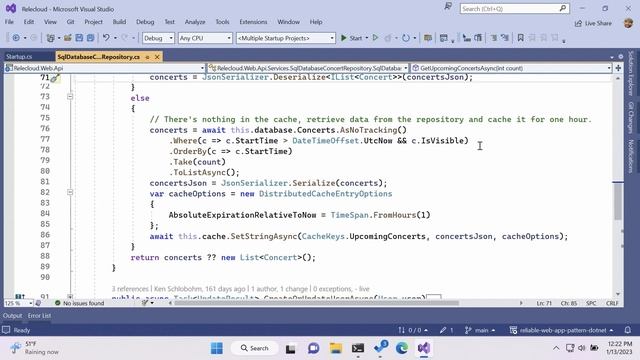The height and width of the screenshot is (360, 640).
Task: Open the SqlDatabaseConcertRepository type navigation dropdown
Action: (308, 68)
